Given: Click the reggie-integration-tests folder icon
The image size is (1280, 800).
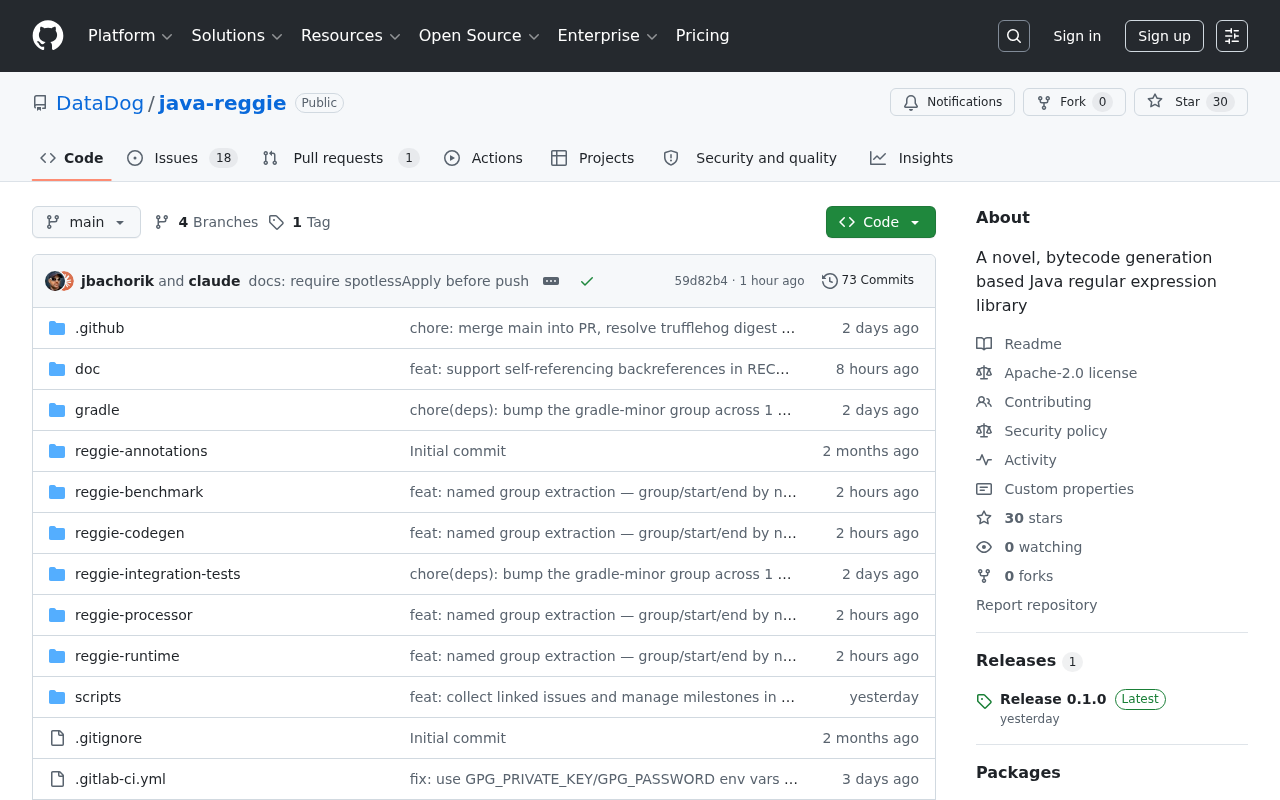Looking at the screenshot, I should 57,574.
